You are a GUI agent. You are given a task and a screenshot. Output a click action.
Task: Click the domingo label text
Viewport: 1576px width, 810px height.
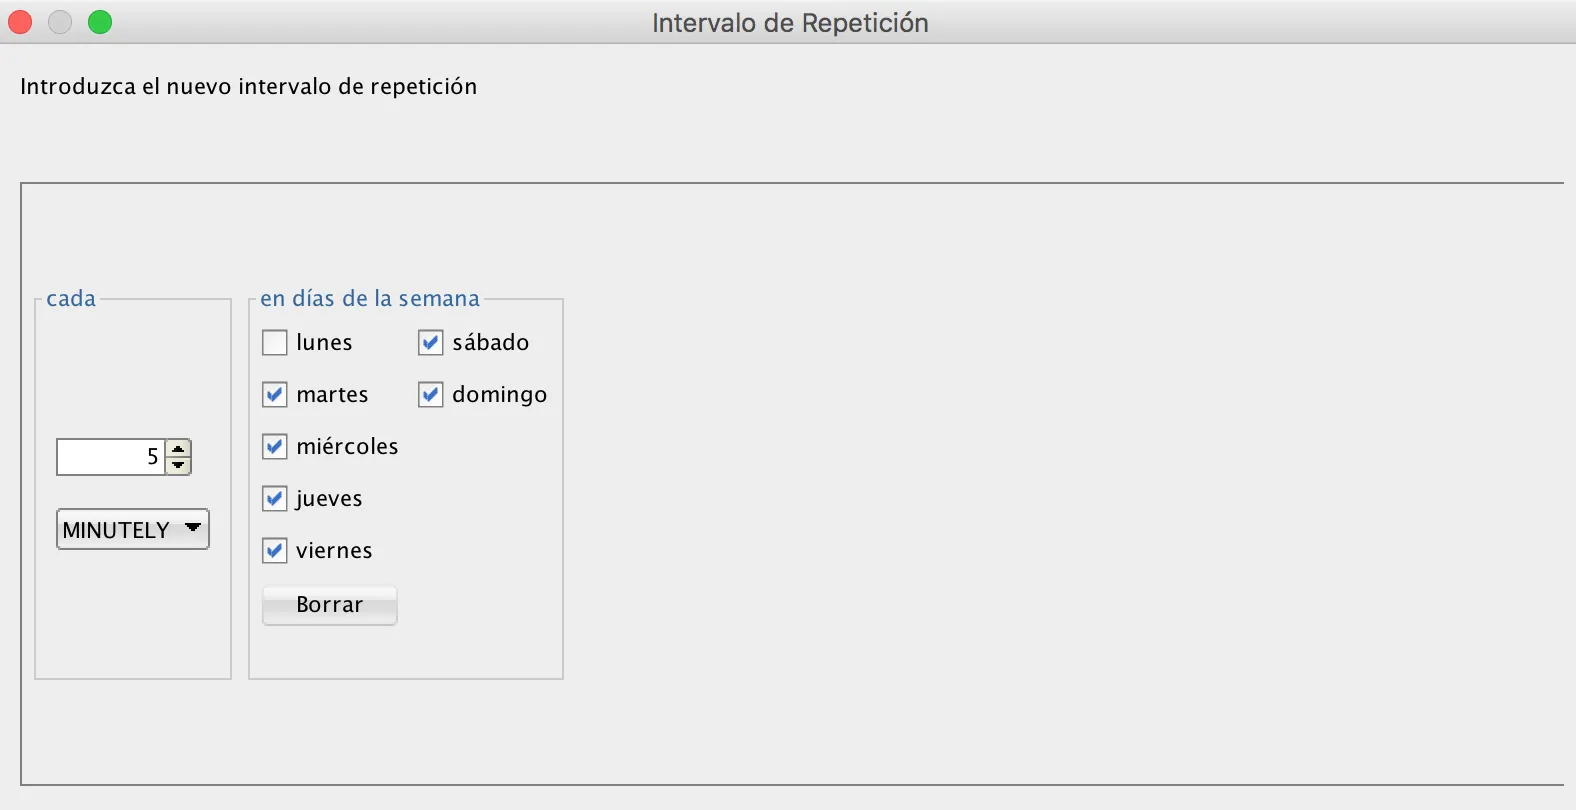point(499,395)
